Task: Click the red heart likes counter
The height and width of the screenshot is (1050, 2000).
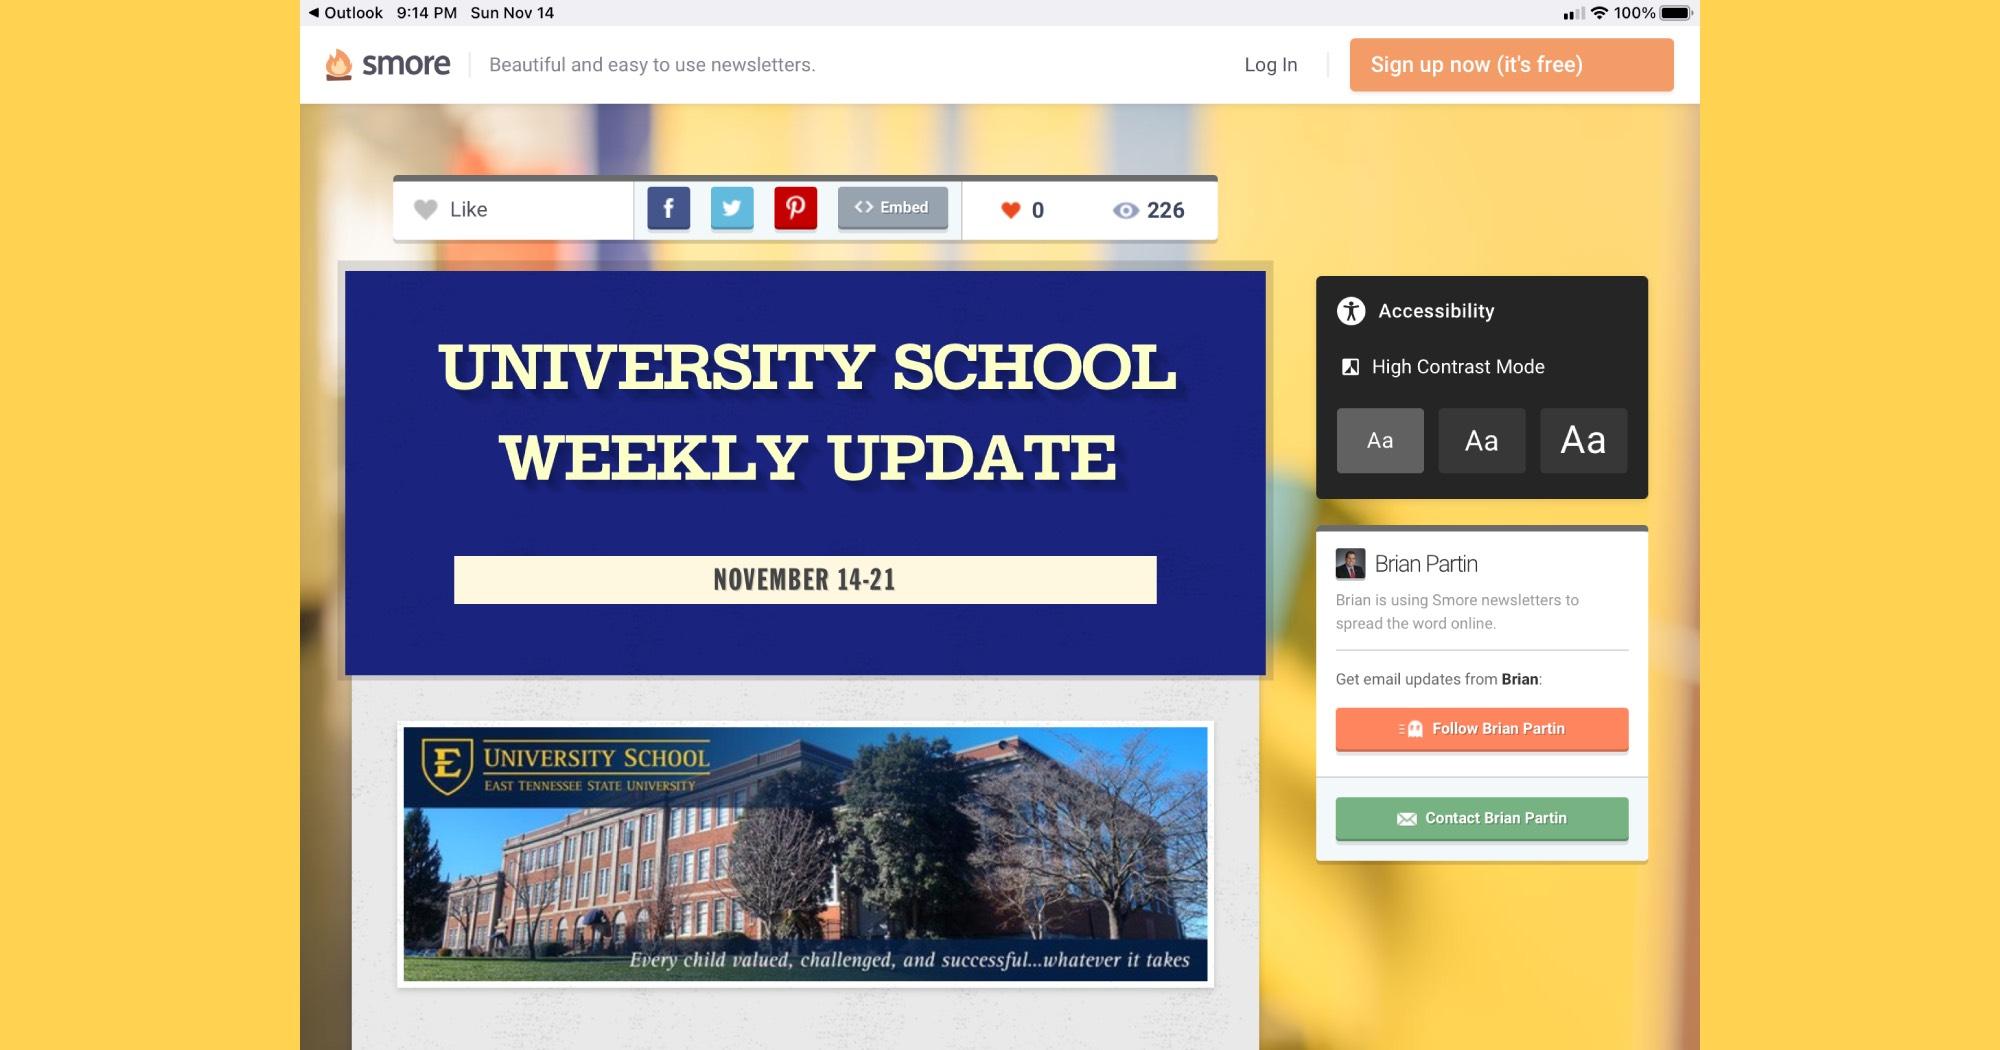Action: 1011,210
